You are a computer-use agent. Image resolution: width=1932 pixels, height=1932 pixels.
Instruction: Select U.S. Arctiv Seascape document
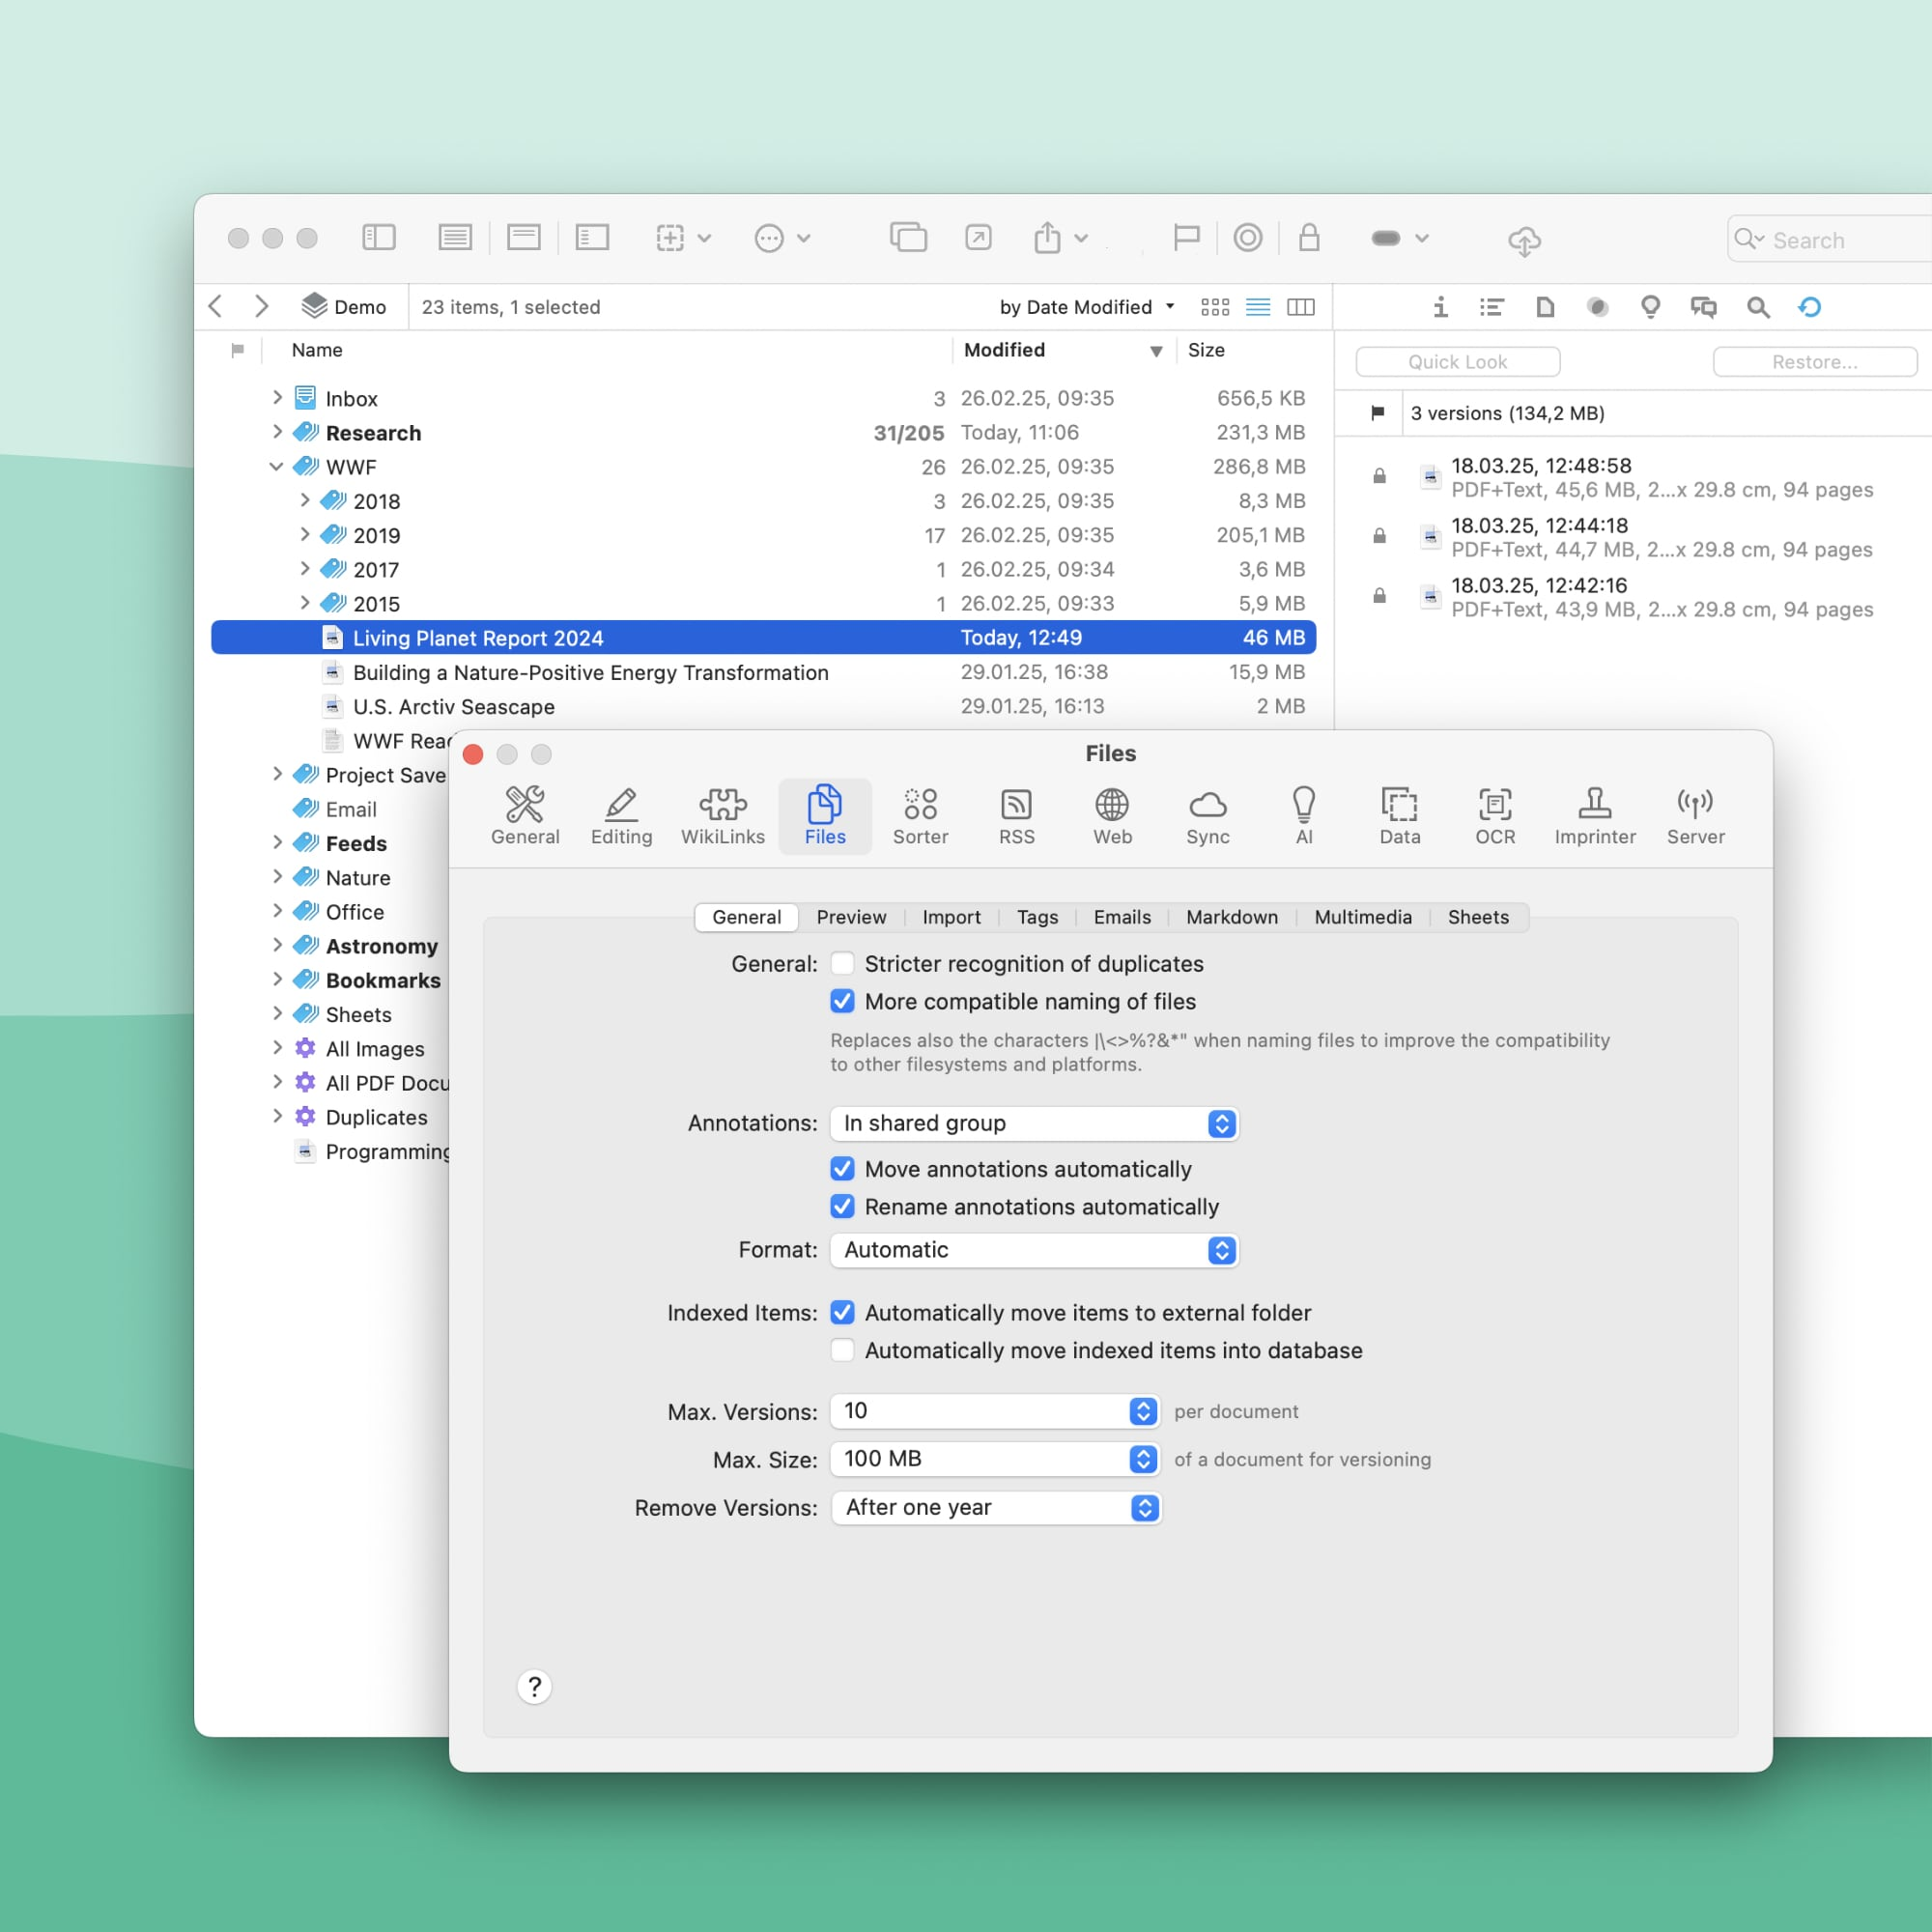(763, 706)
